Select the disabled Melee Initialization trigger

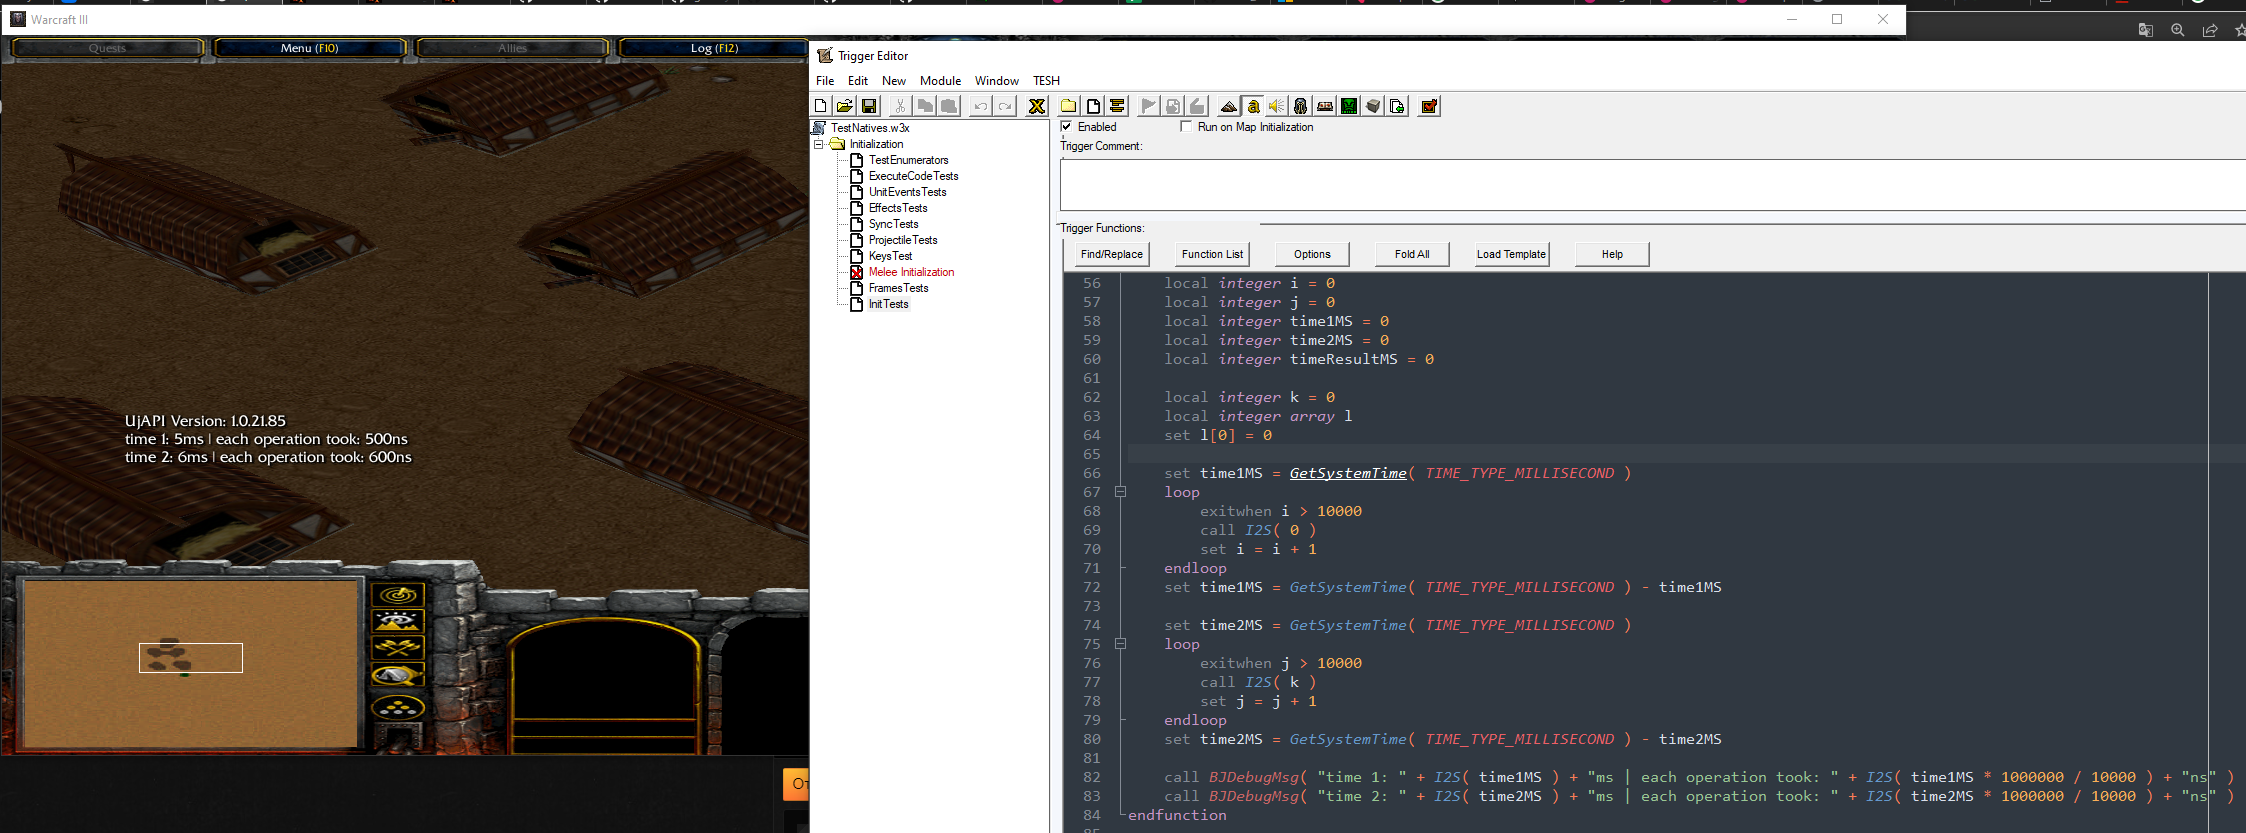click(x=911, y=272)
